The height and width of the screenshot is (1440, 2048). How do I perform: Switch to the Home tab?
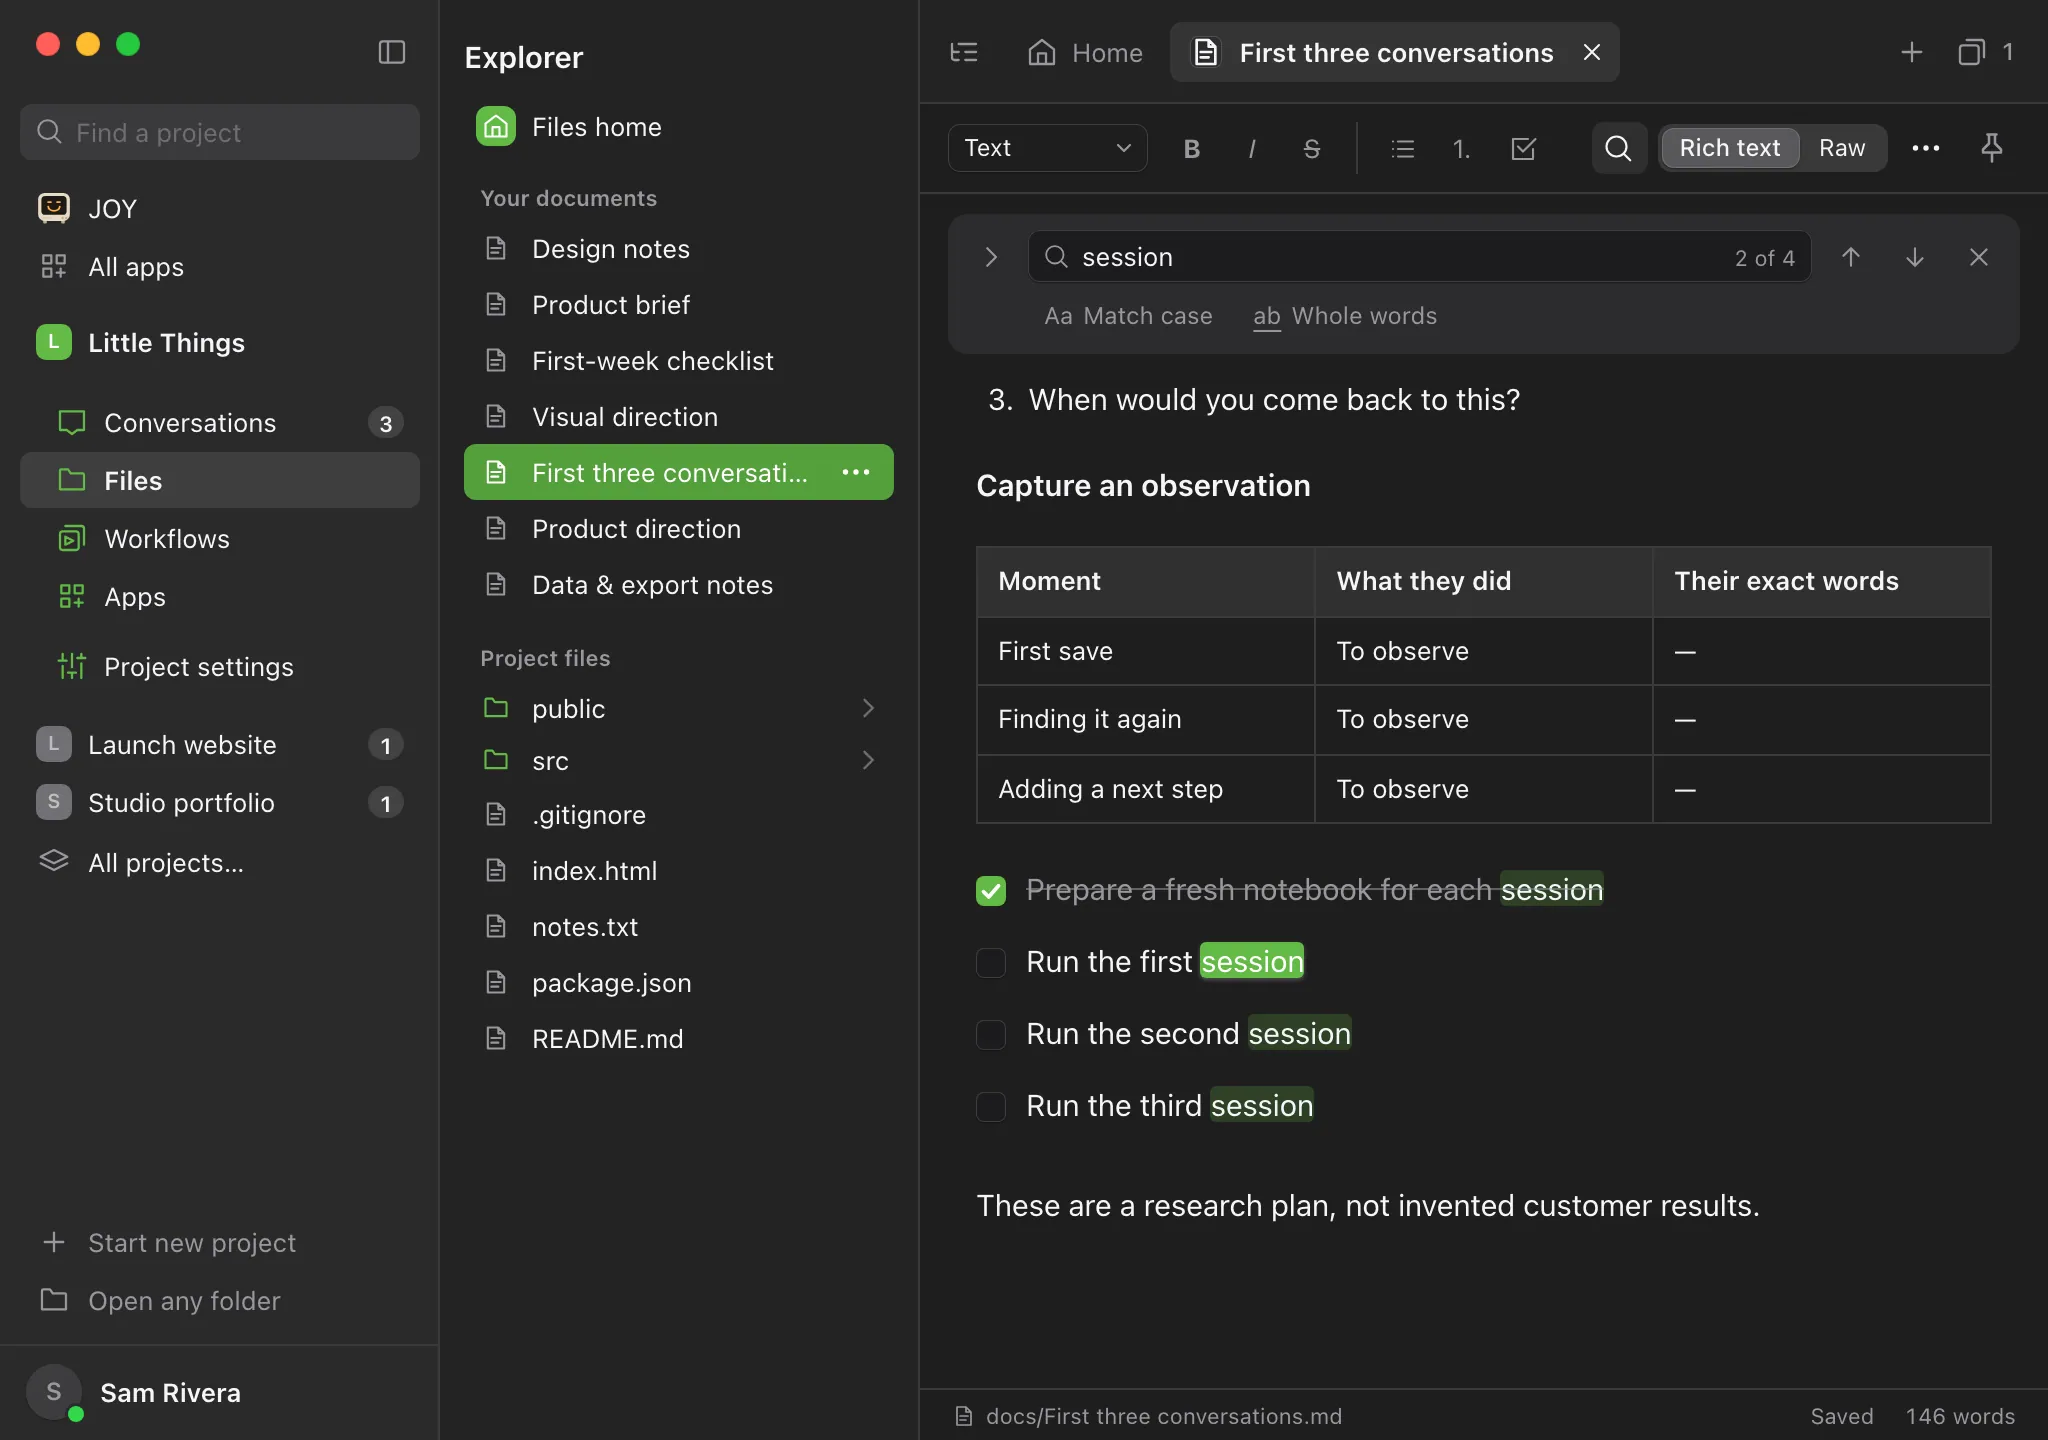[x=1085, y=52]
